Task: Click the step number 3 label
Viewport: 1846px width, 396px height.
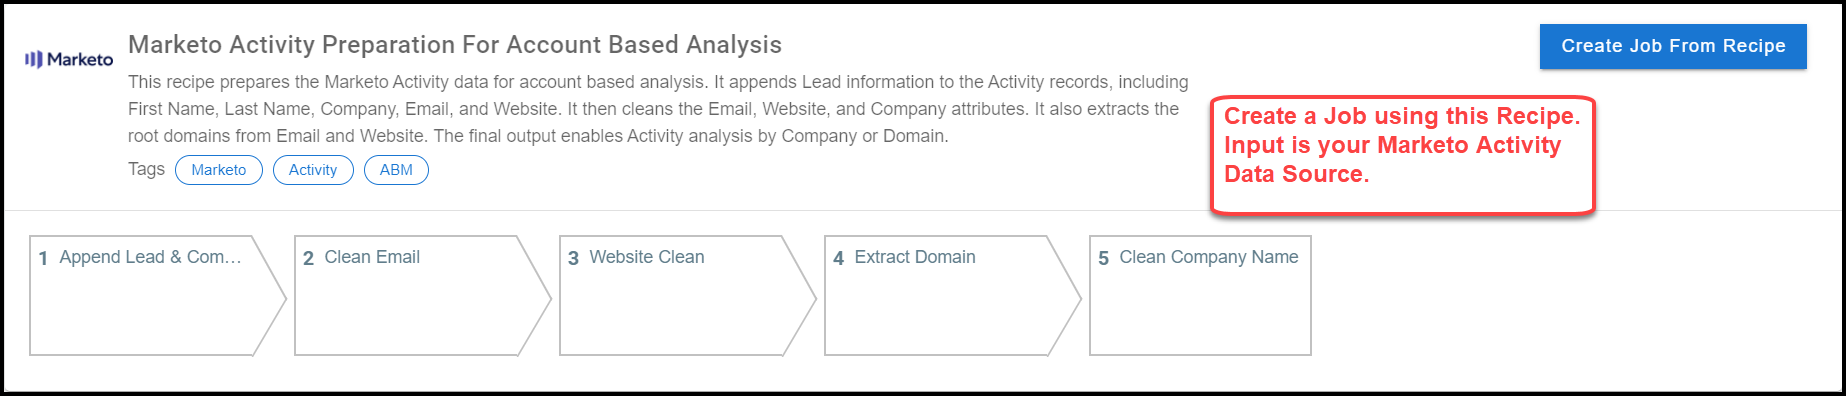Action: coord(573,258)
